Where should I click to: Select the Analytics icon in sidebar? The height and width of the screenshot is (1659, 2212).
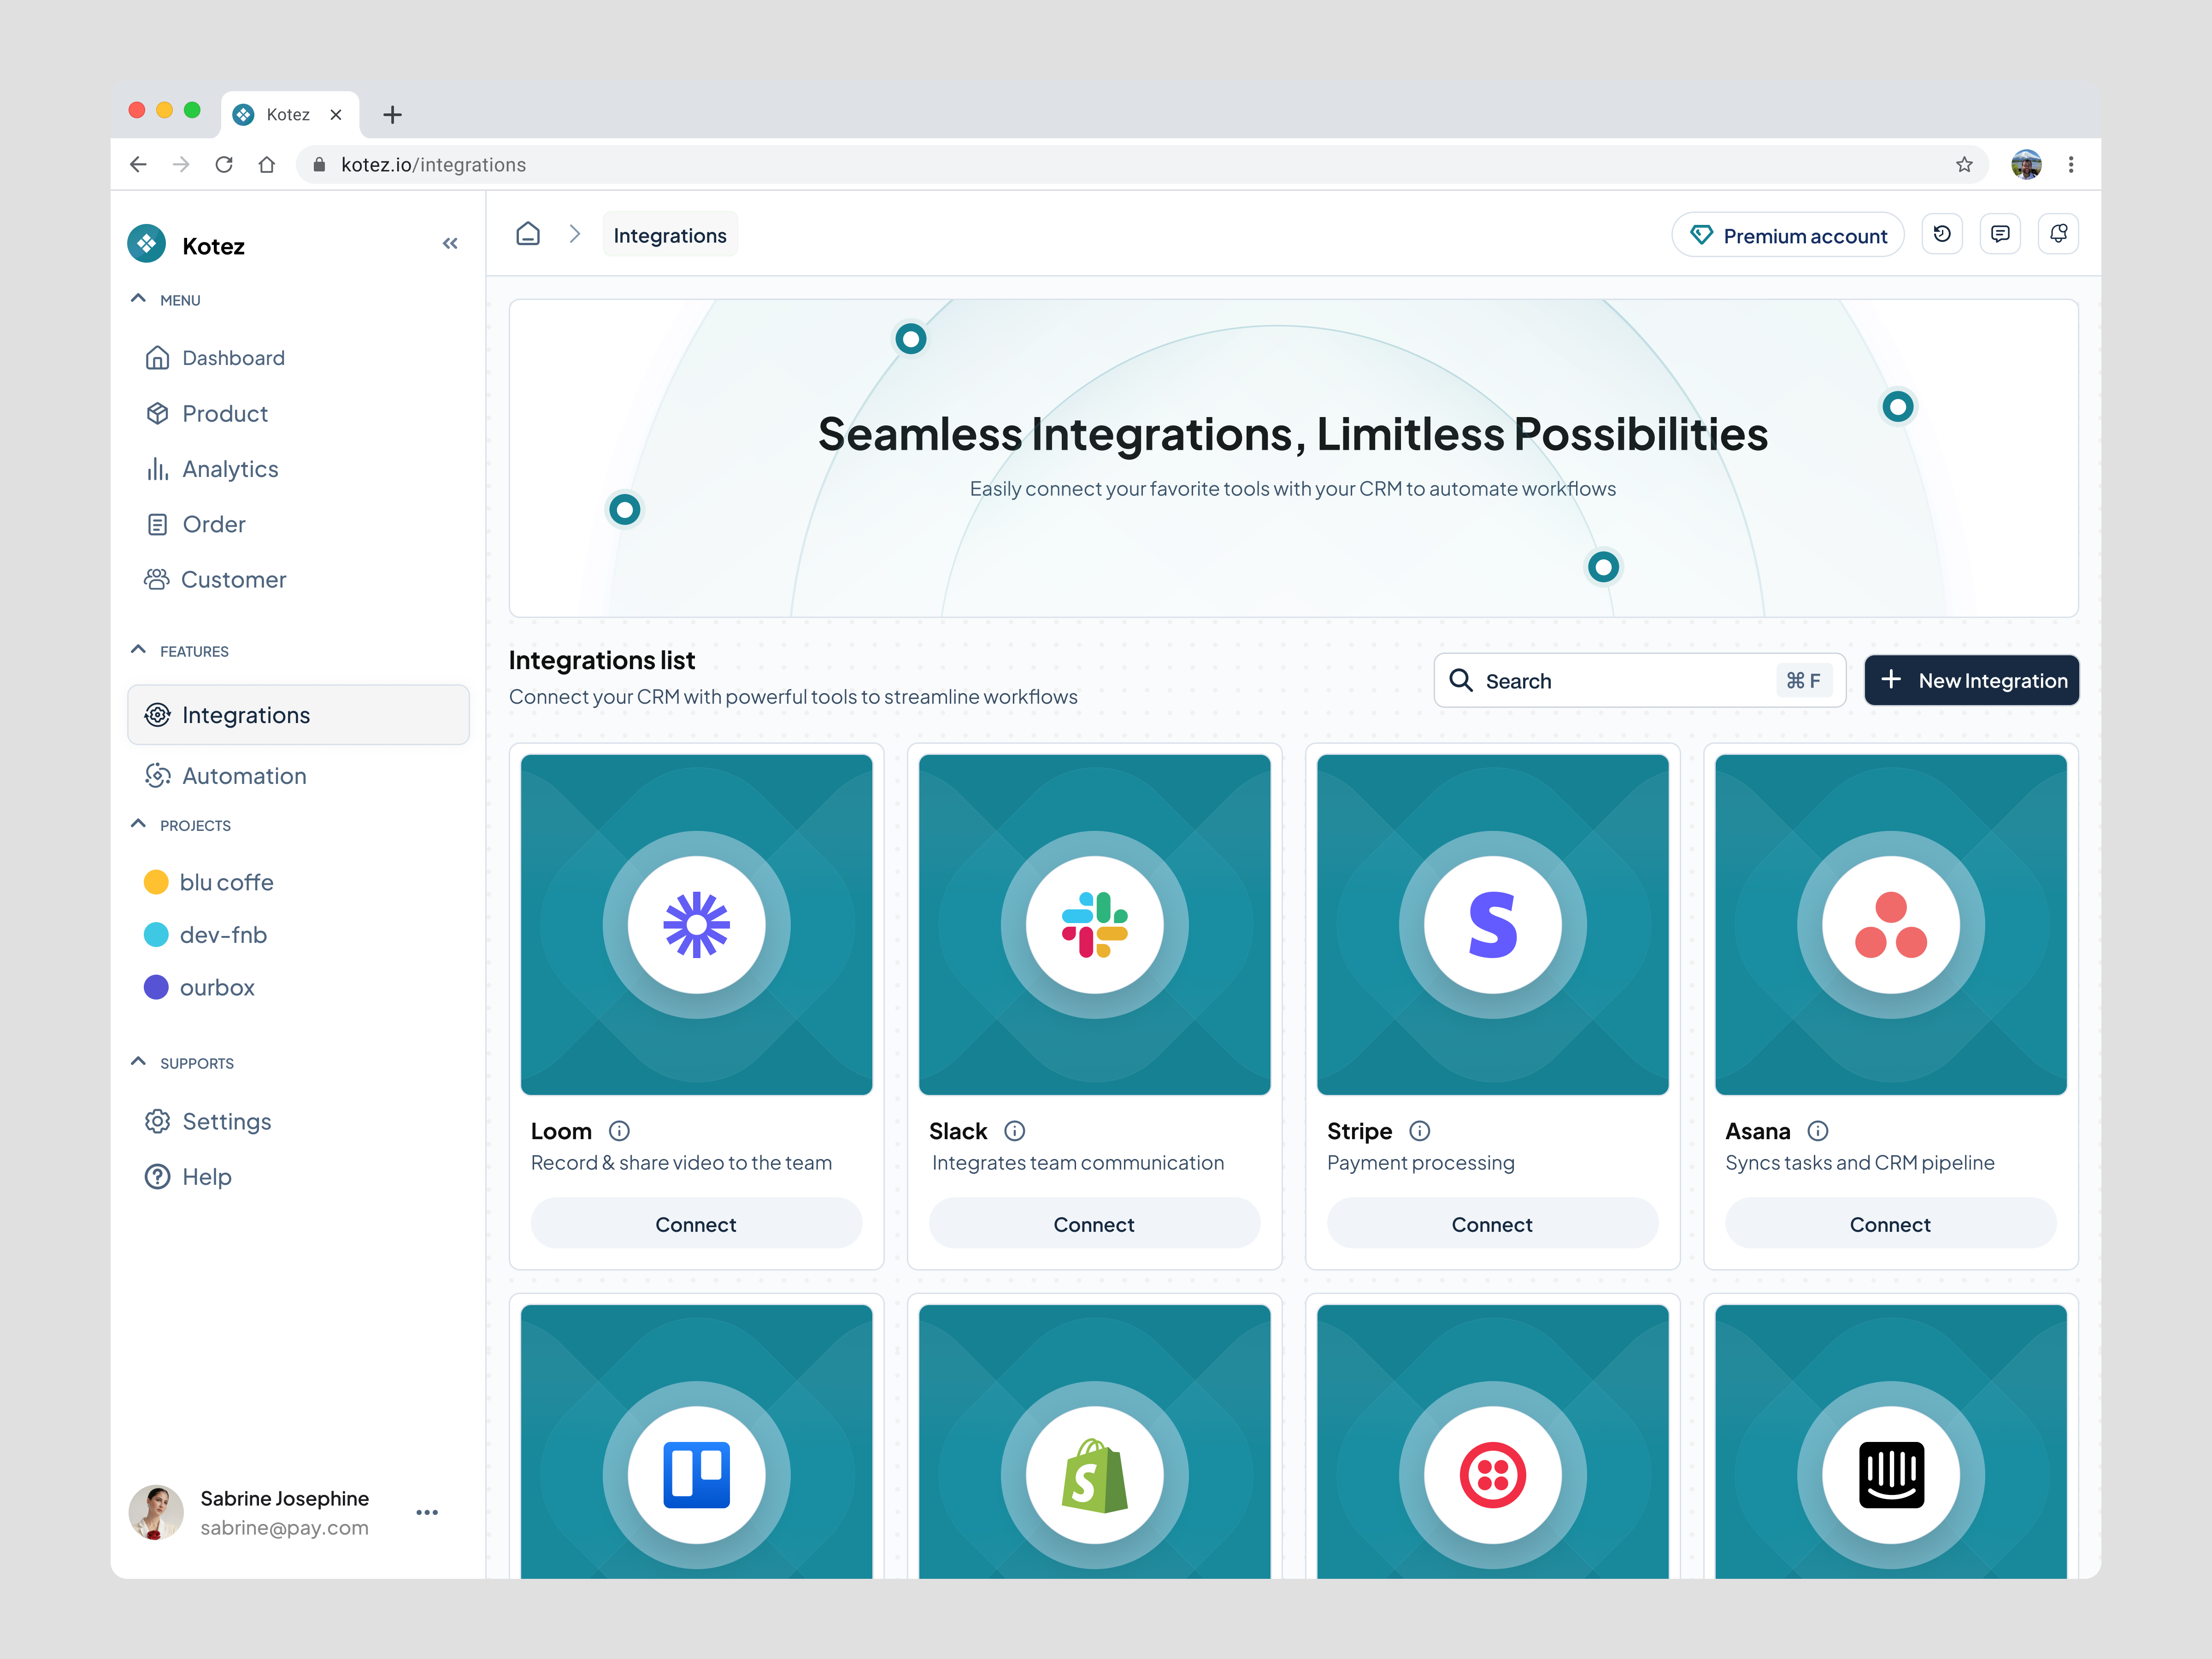tap(157, 468)
